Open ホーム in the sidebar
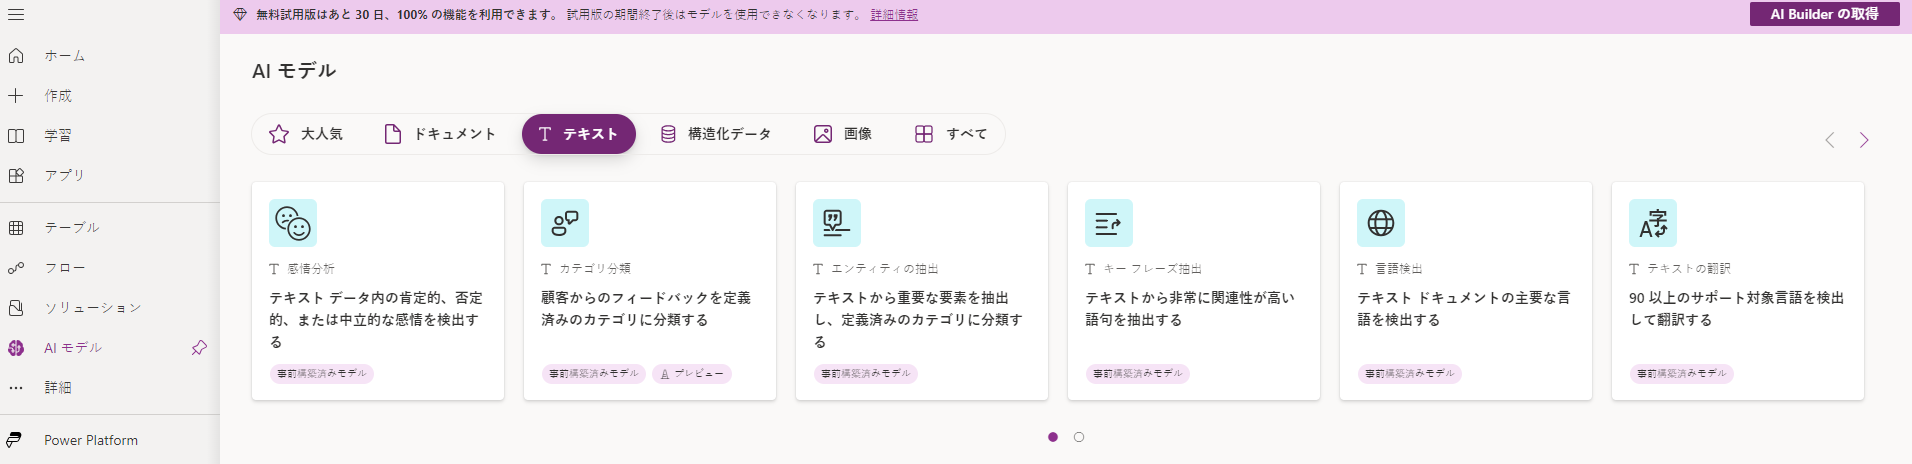The height and width of the screenshot is (464, 1912). (x=110, y=56)
